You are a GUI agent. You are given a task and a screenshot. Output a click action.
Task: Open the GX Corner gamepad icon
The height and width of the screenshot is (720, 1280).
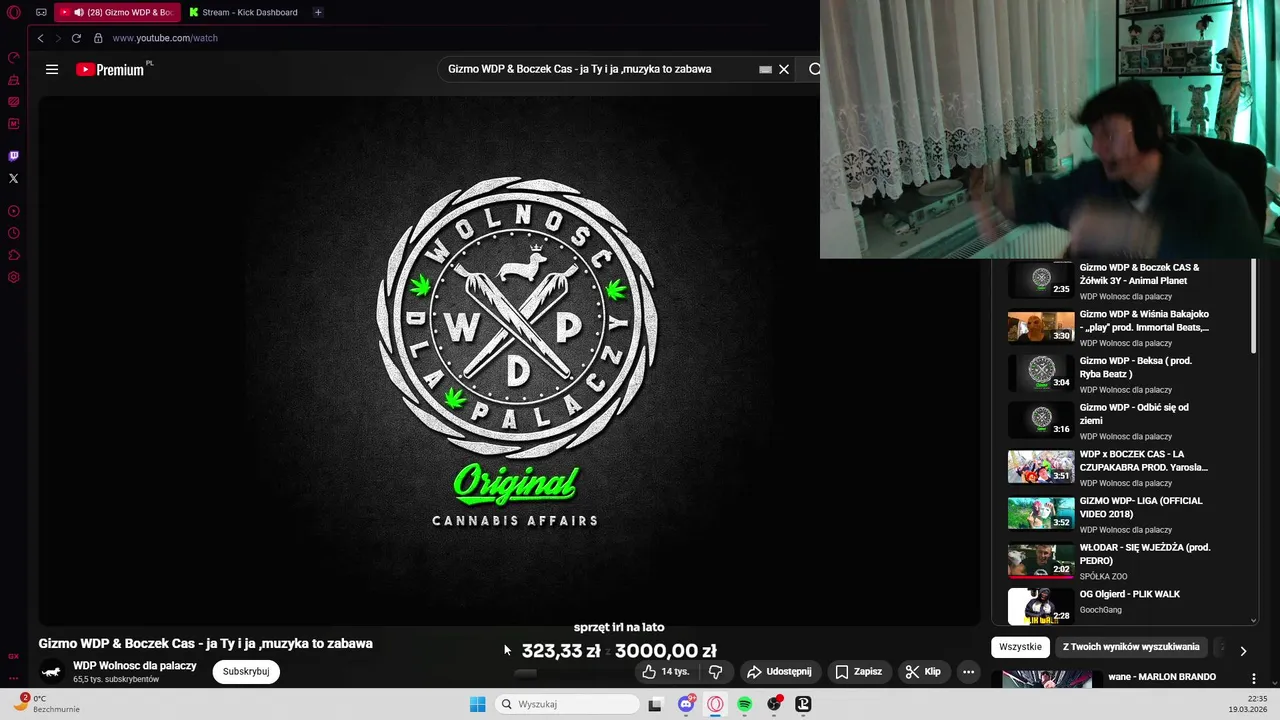[41, 12]
